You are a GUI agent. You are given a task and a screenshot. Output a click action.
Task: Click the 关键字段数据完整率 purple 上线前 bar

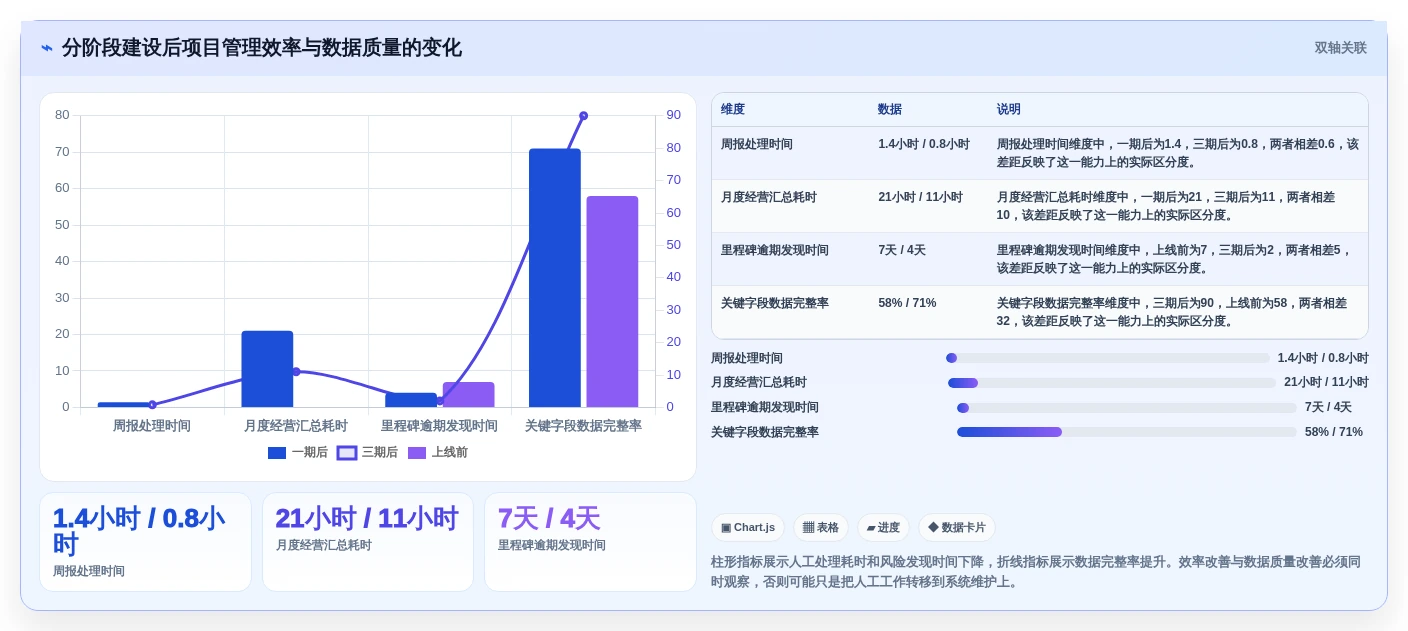612,301
